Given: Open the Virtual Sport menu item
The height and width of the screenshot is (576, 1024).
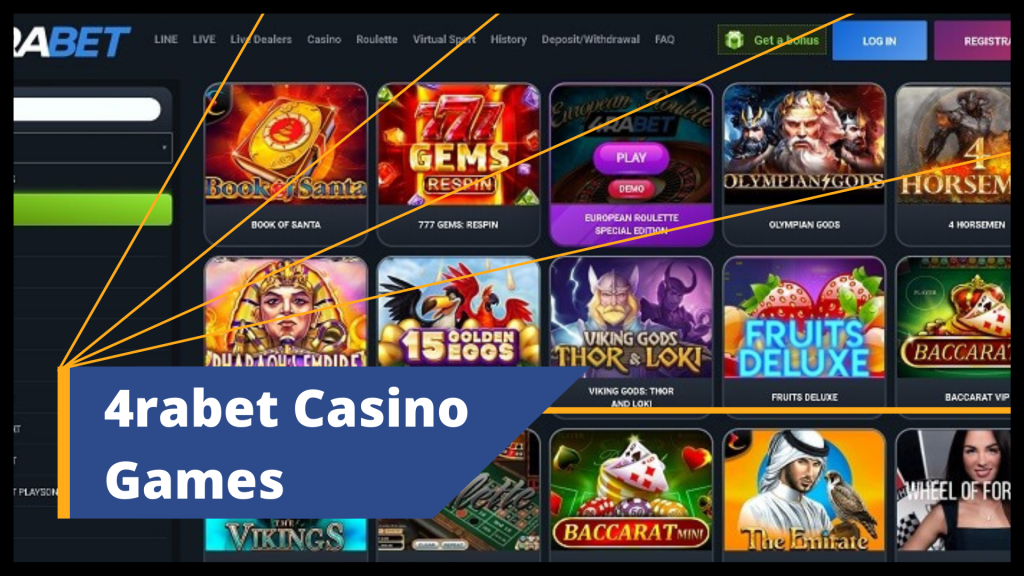Looking at the screenshot, I should [444, 39].
